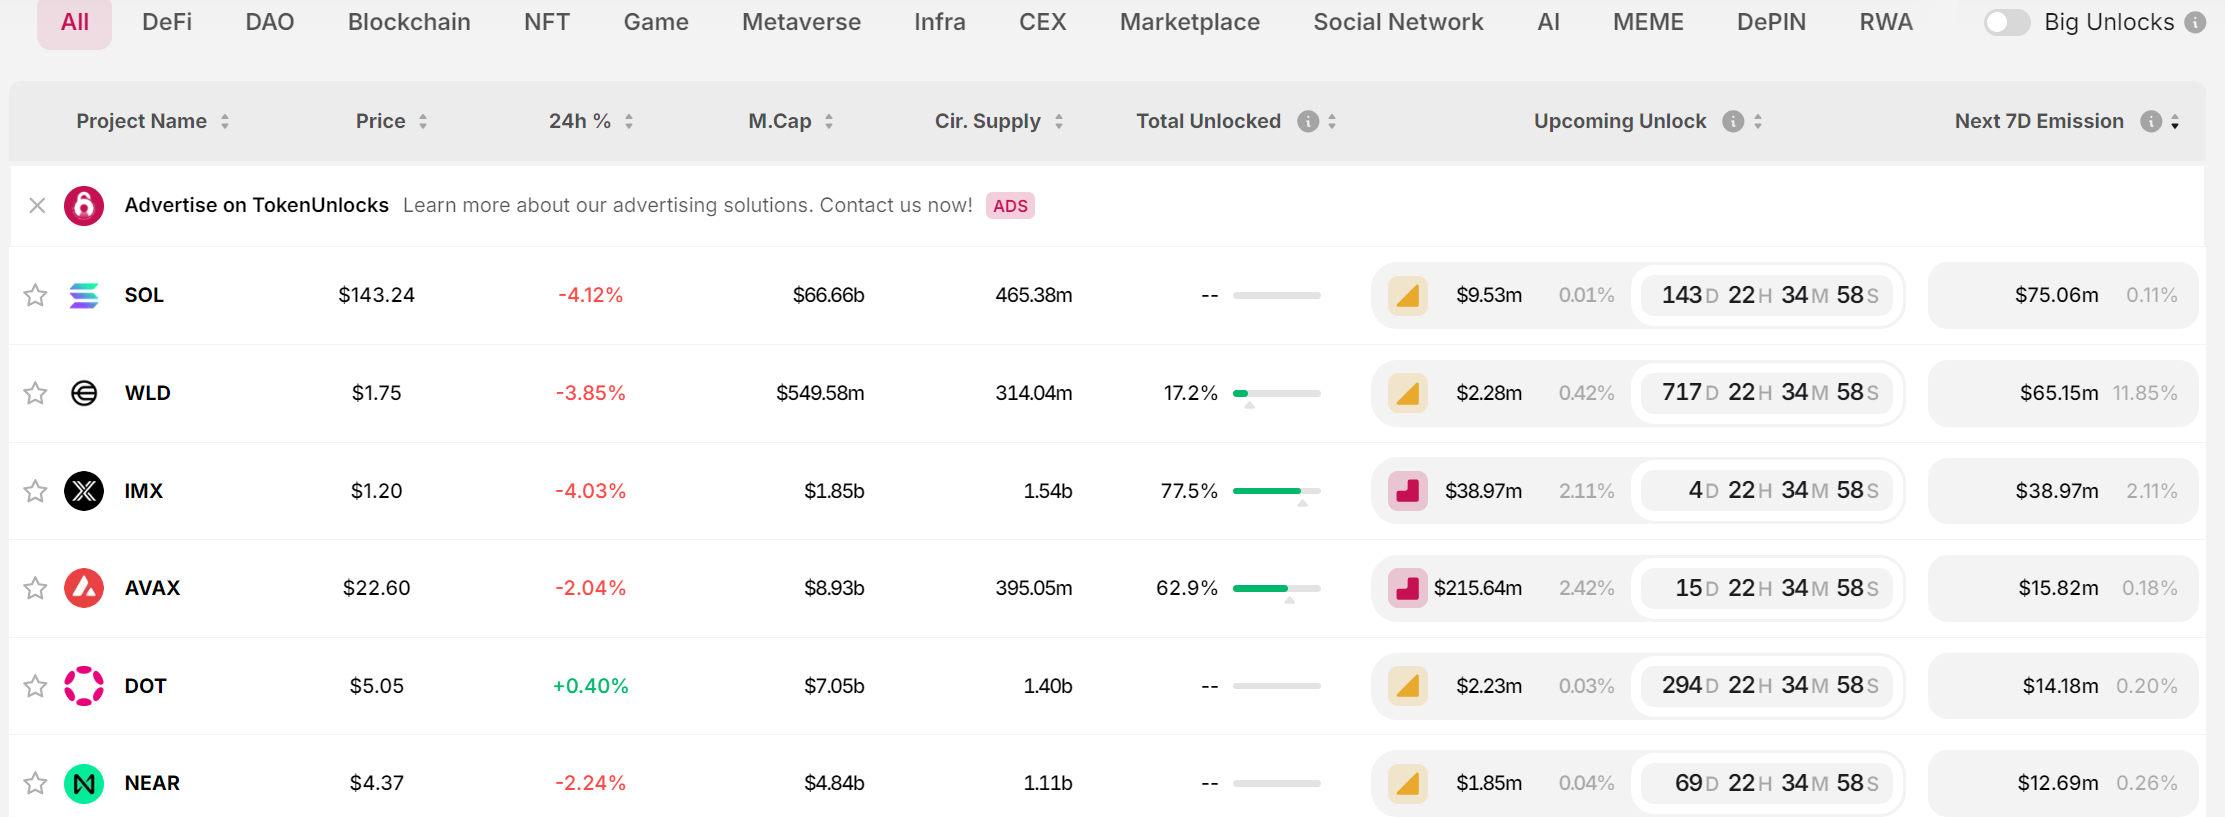This screenshot has width=2225, height=817.
Task: Click the ADS badge
Action: [x=1010, y=206]
